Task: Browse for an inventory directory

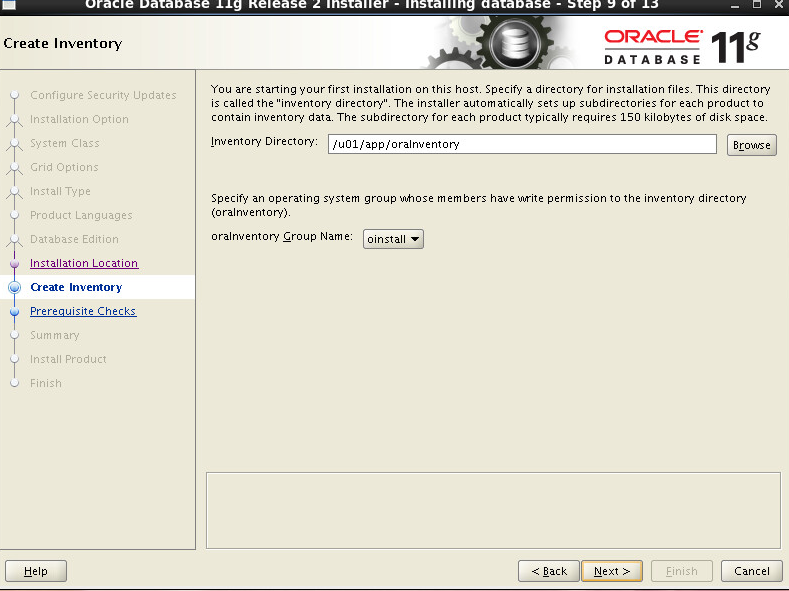Action: (751, 145)
